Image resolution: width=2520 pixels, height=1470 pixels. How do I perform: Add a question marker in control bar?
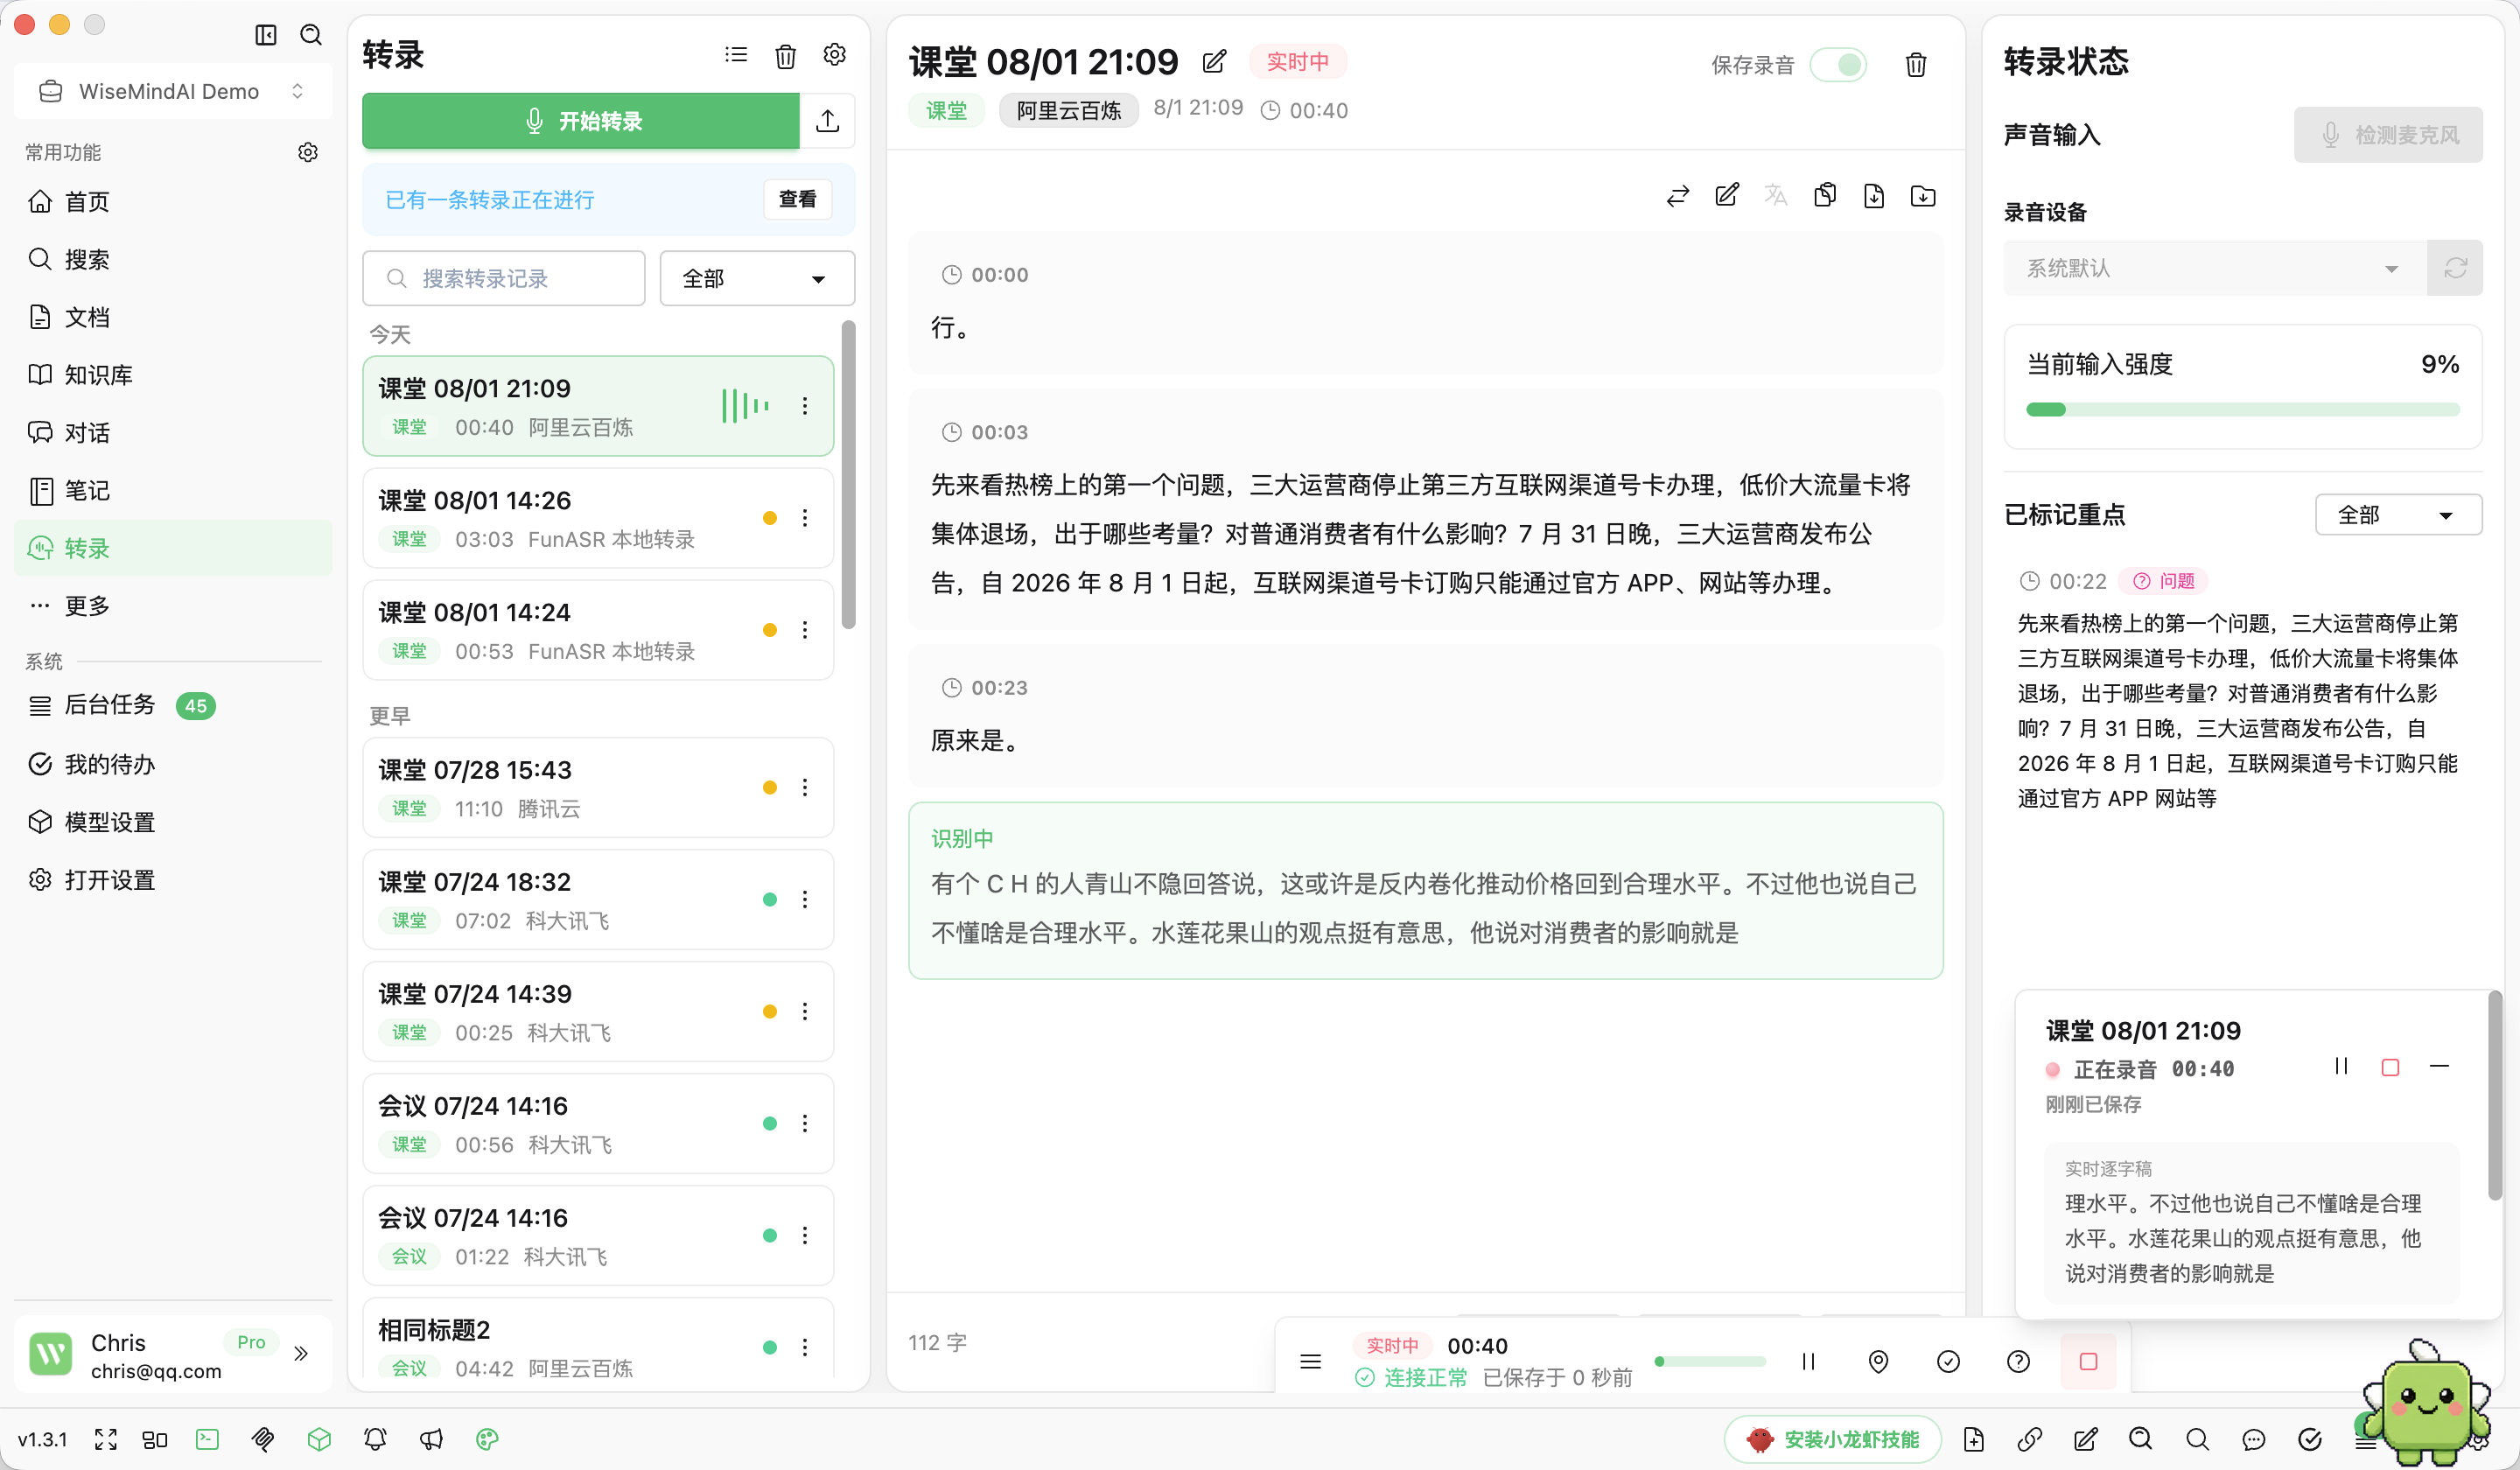tap(2019, 1361)
